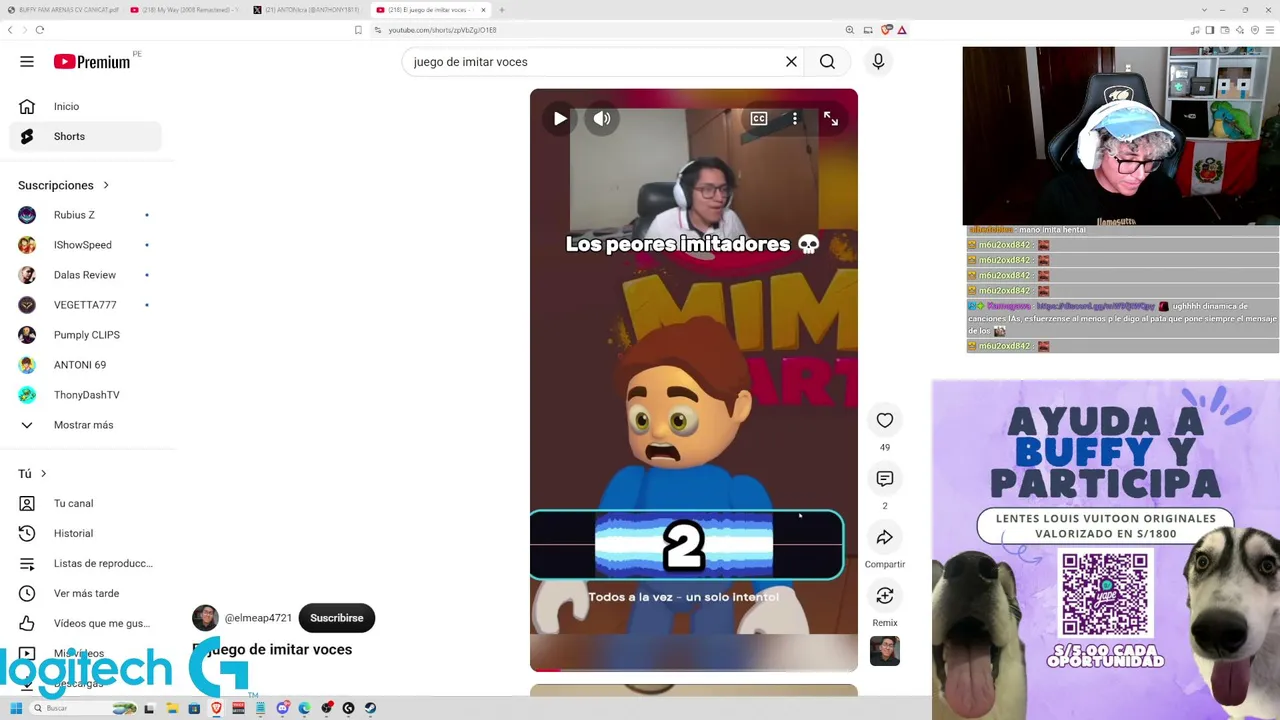Switch to the My Way YouTube tab
This screenshot has width=1280, height=720.
(x=185, y=10)
